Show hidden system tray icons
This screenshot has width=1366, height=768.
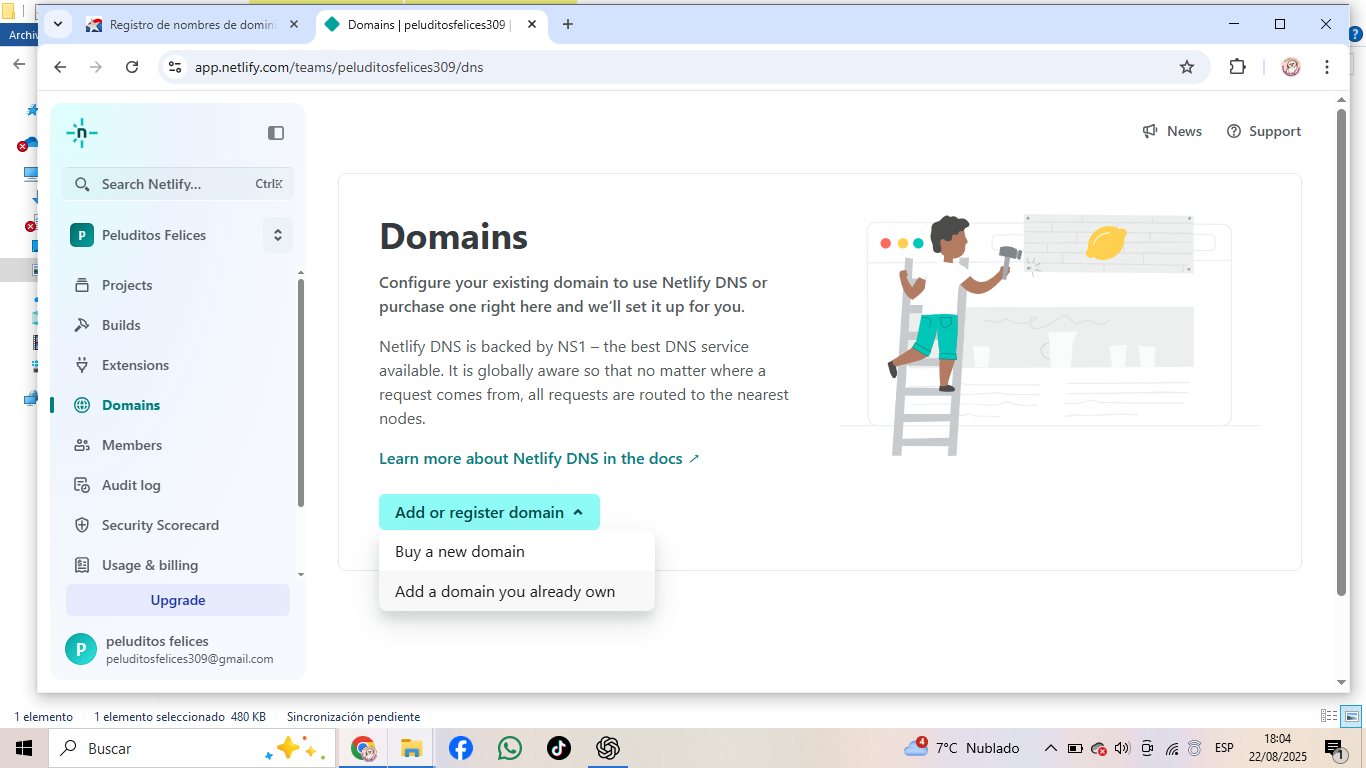coord(1051,748)
